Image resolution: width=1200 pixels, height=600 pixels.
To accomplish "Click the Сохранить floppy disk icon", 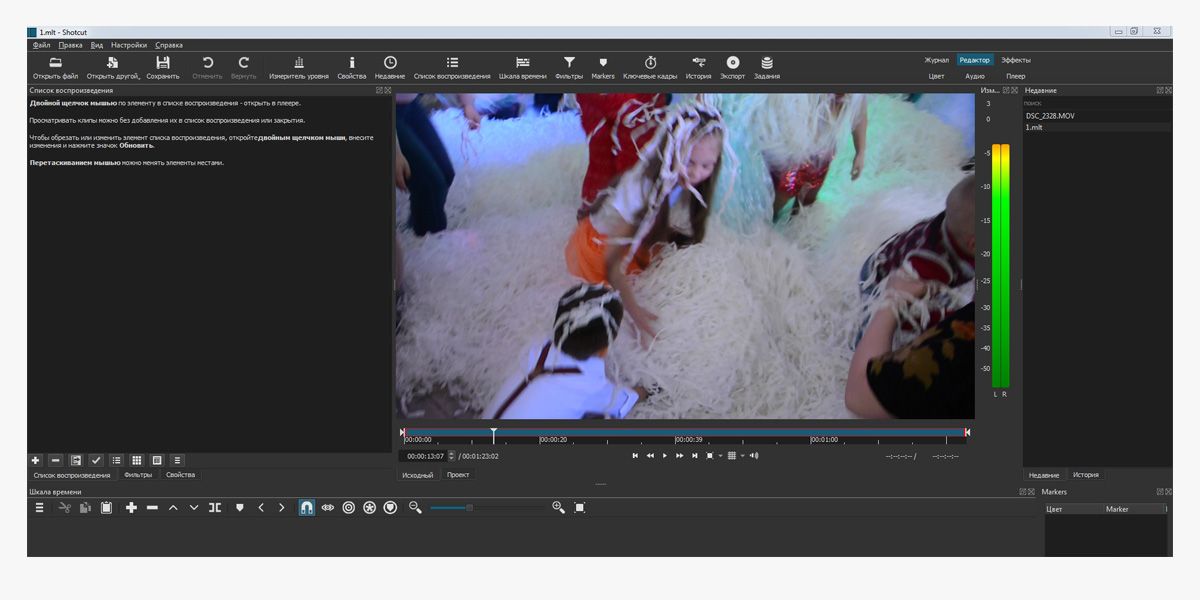I will (x=162, y=62).
